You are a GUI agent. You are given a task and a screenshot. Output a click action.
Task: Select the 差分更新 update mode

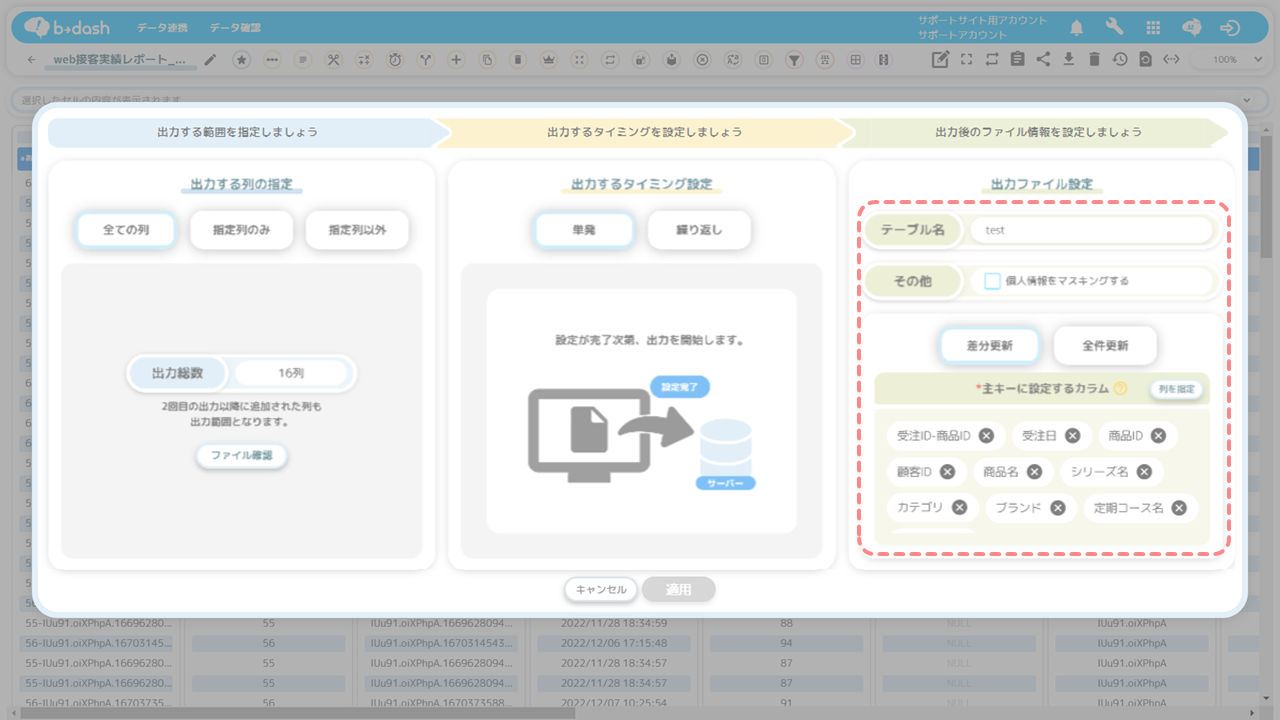(989, 345)
